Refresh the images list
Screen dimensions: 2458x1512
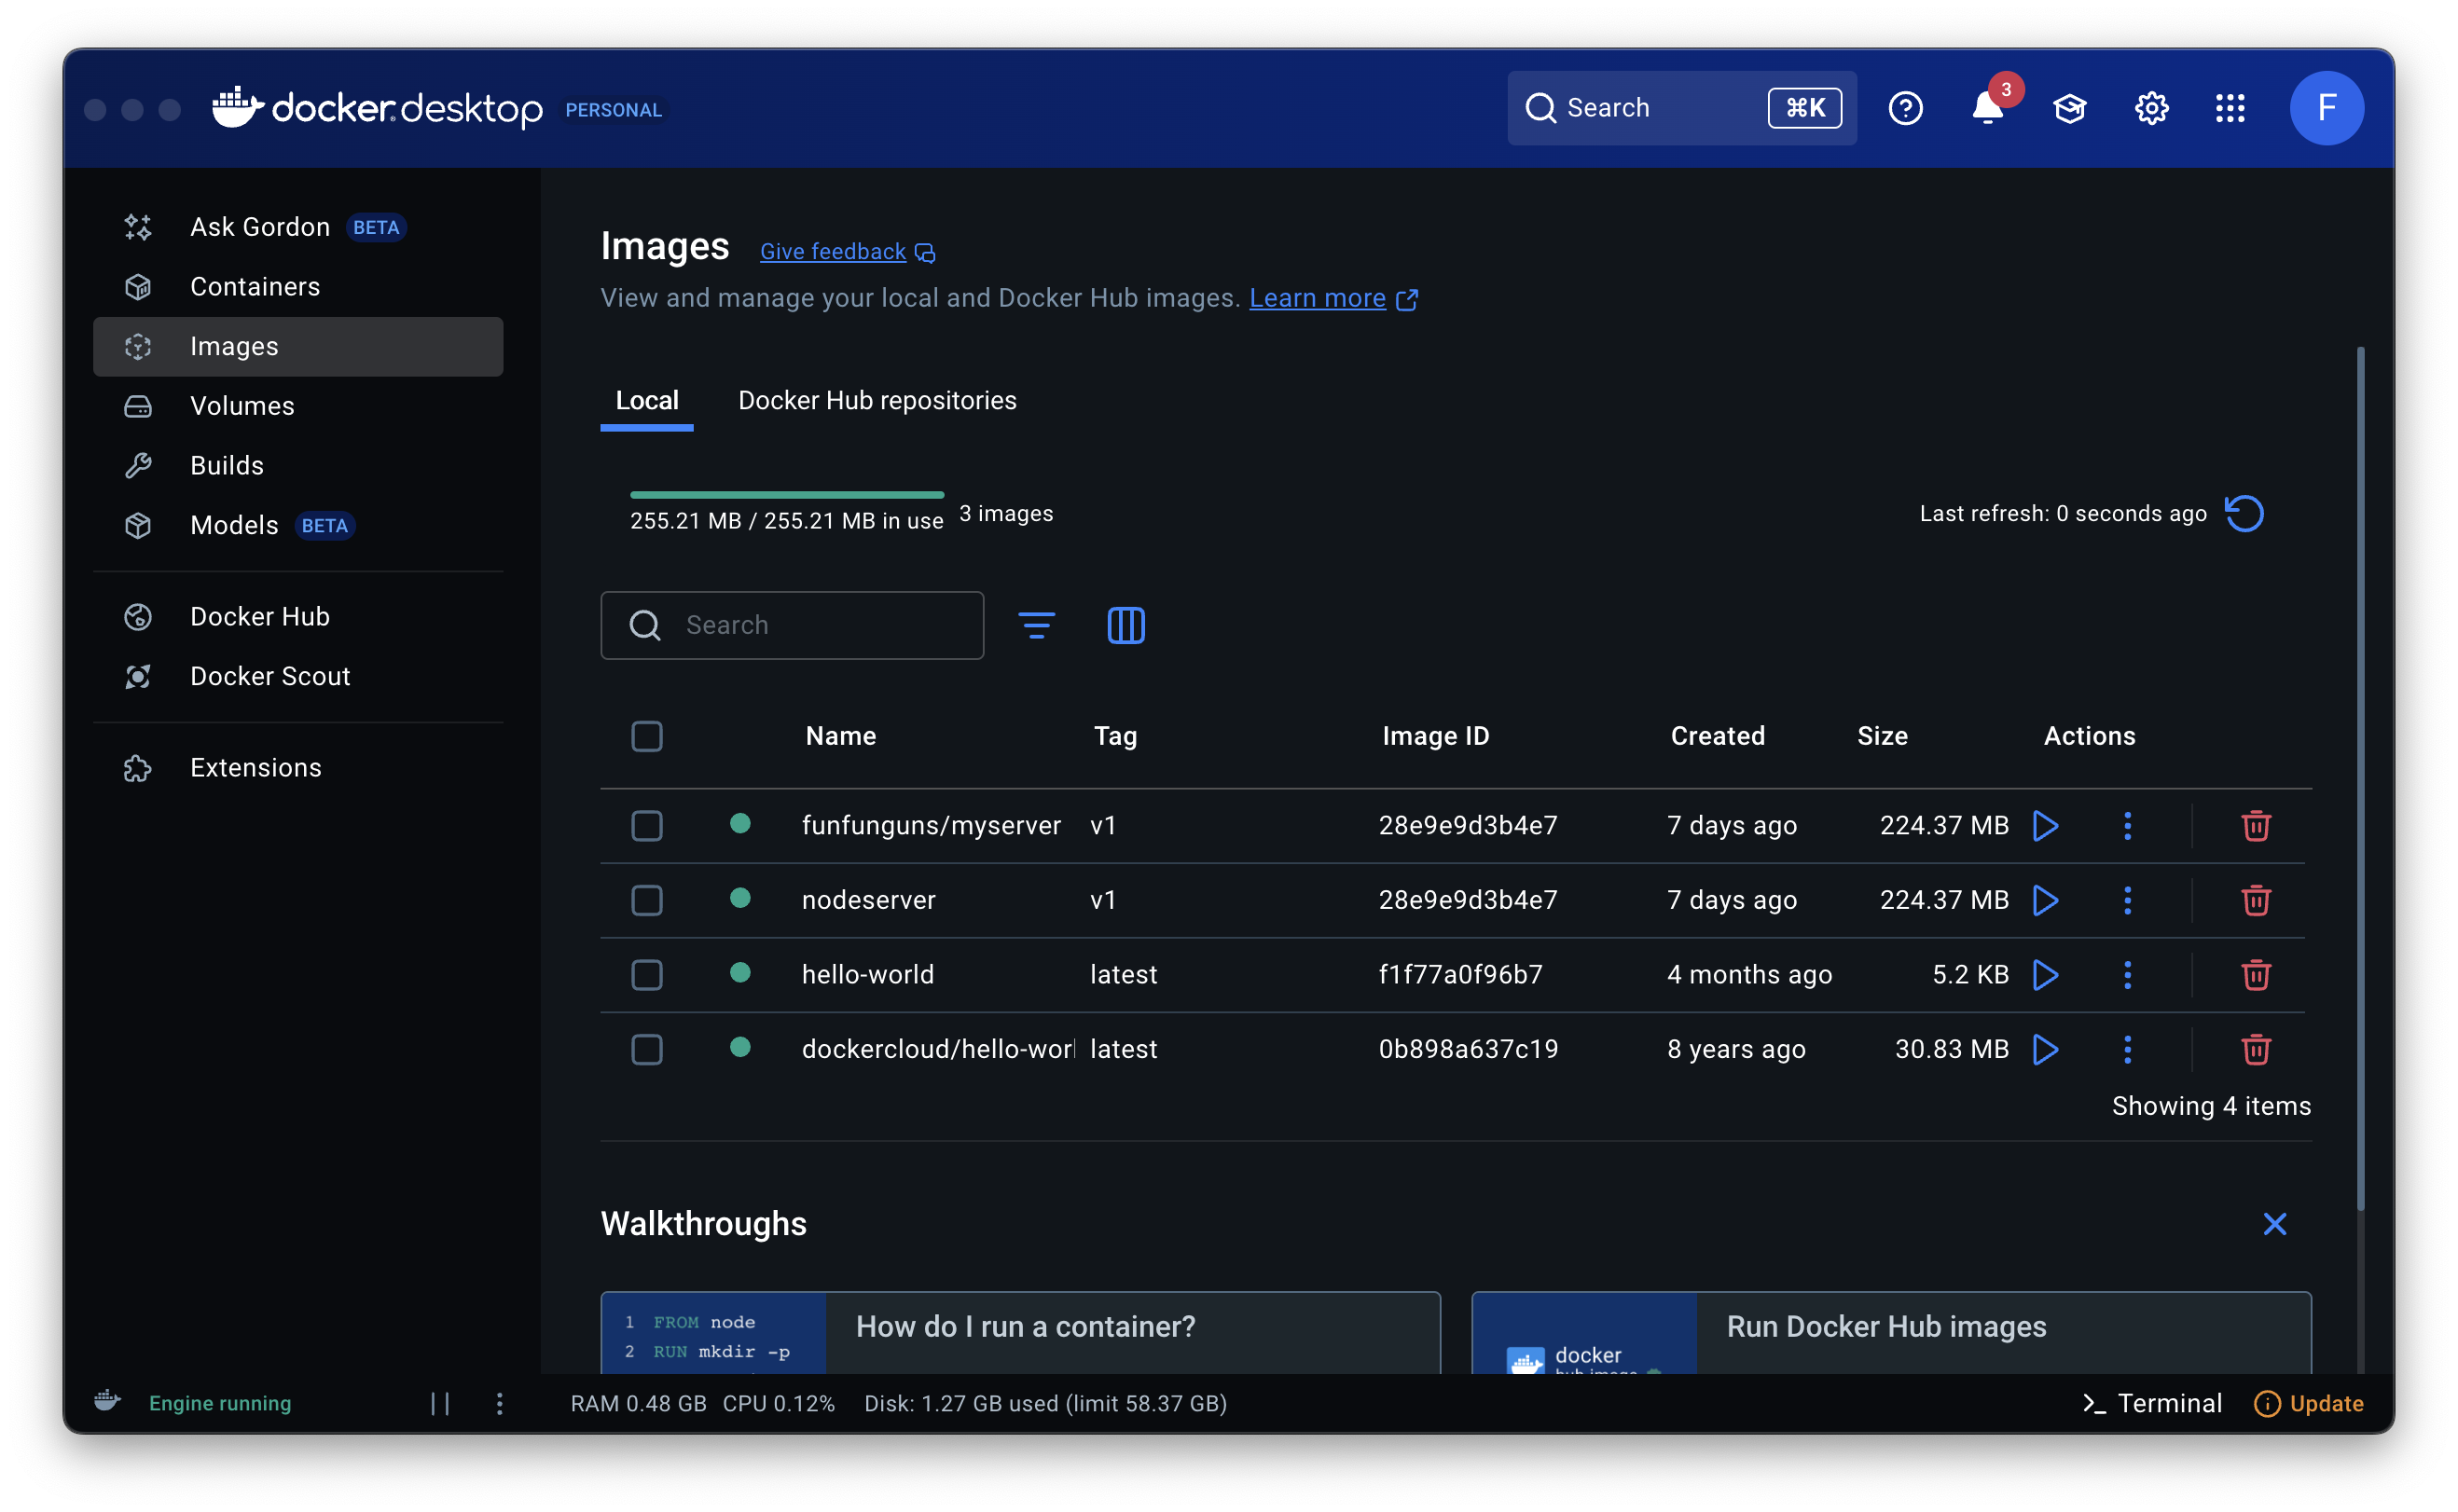click(2245, 514)
